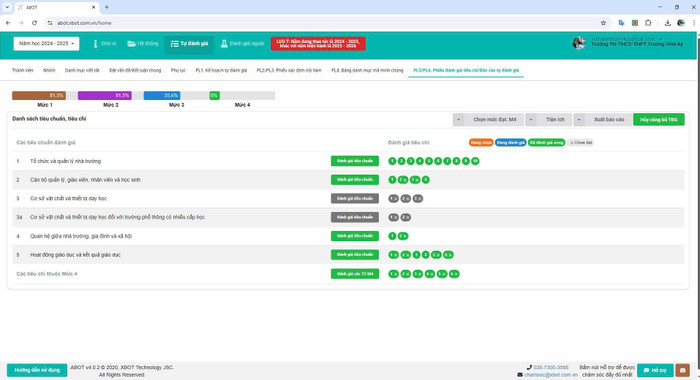
Task: Click the purple Mức 2 progress bar
Action: (104, 96)
